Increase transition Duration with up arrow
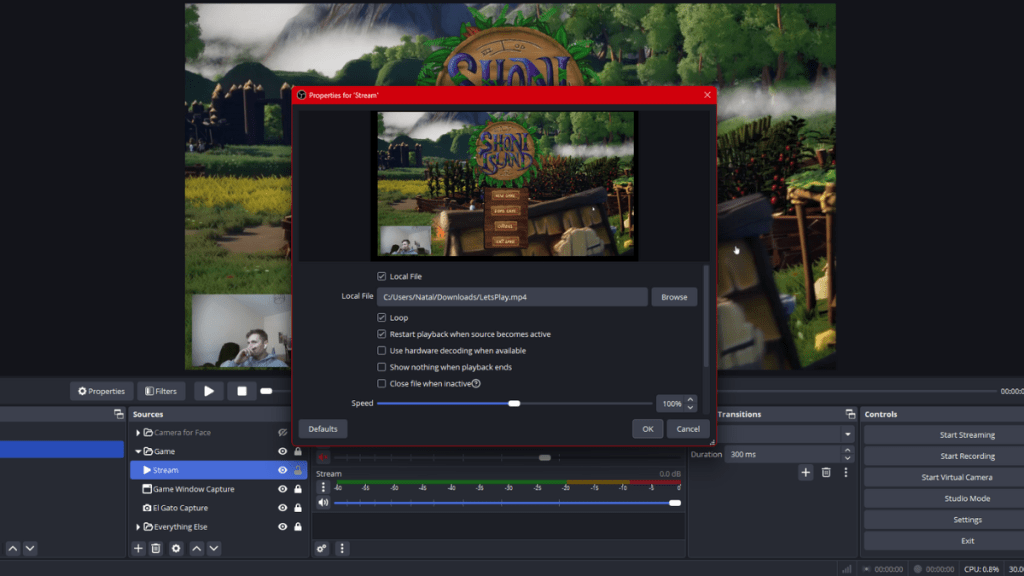 tap(847, 451)
